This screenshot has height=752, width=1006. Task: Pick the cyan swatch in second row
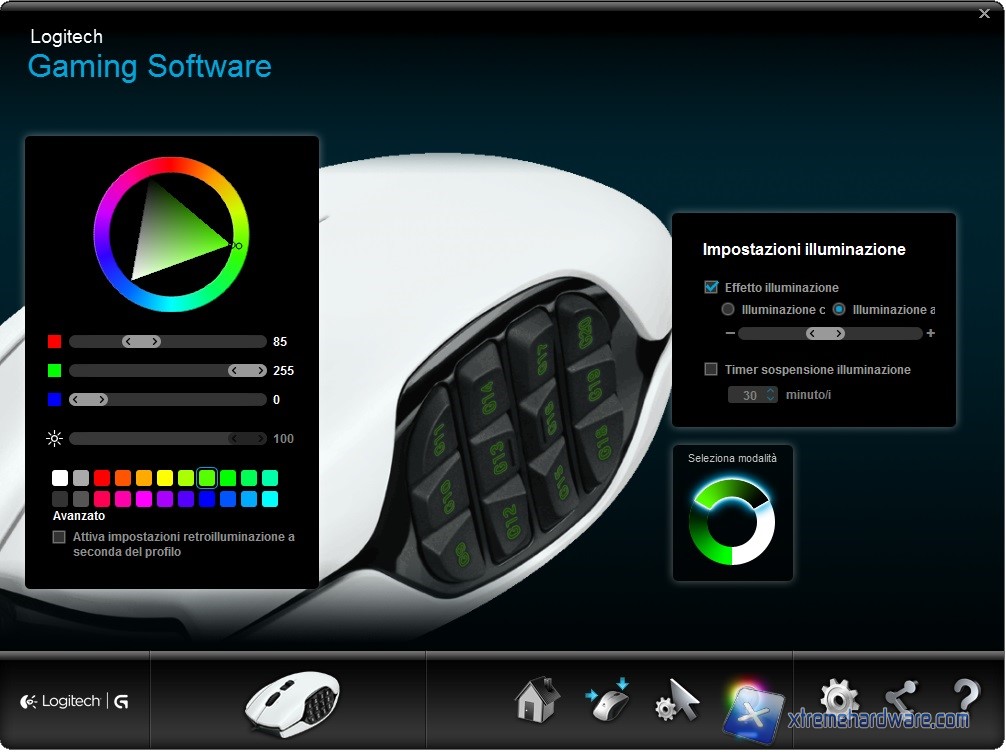tap(270, 499)
